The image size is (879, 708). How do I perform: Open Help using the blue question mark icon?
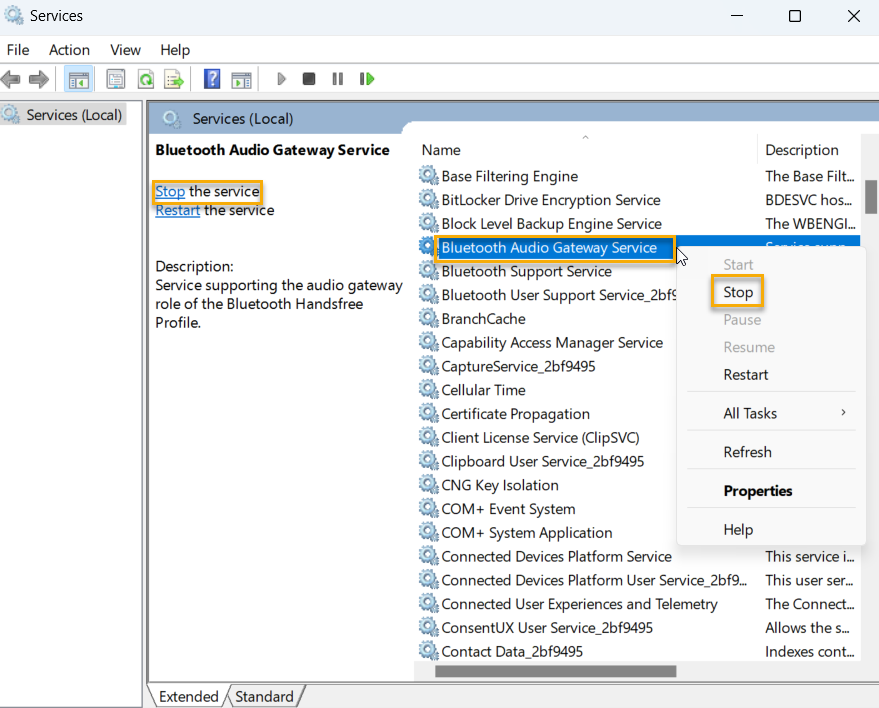coord(211,79)
